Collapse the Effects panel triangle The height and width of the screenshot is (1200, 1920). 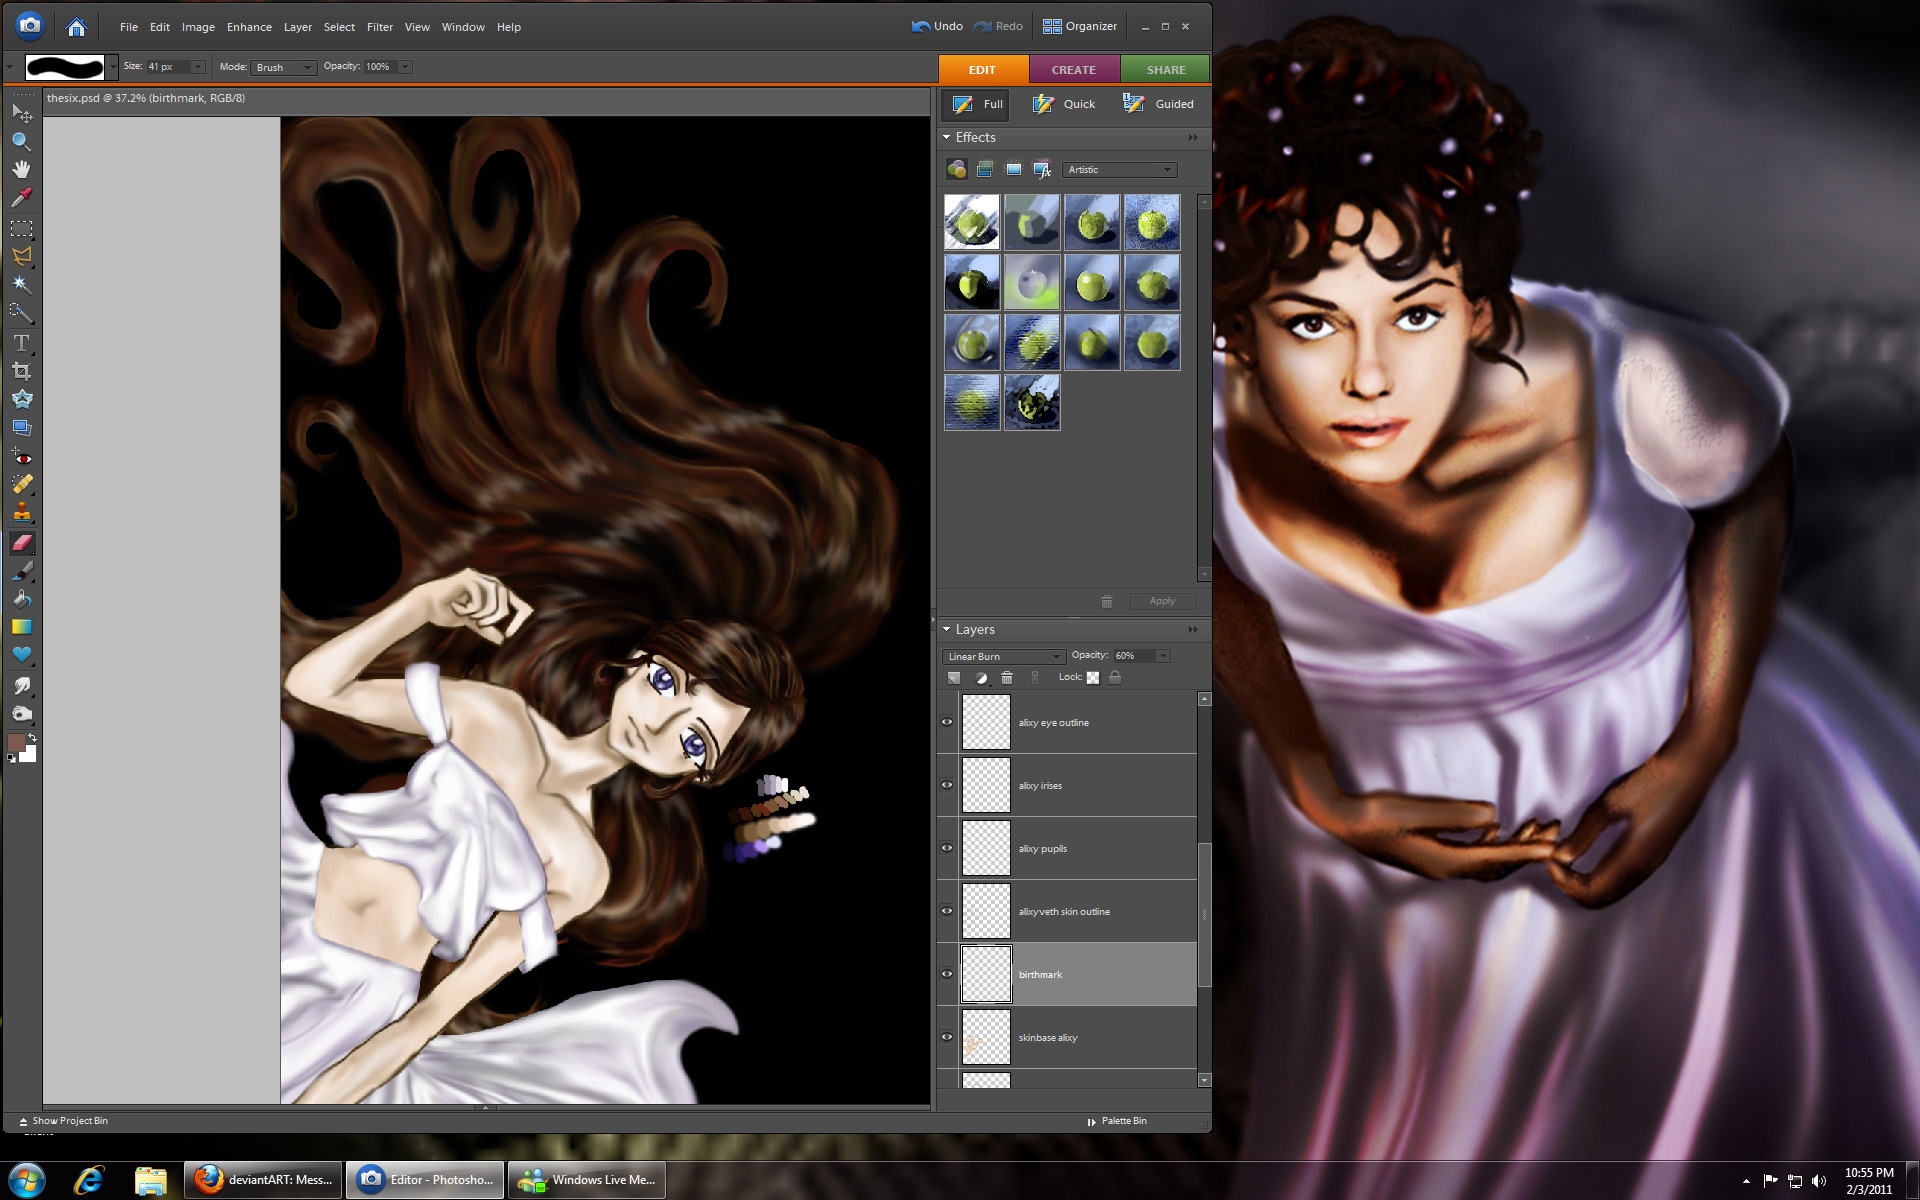tap(946, 137)
